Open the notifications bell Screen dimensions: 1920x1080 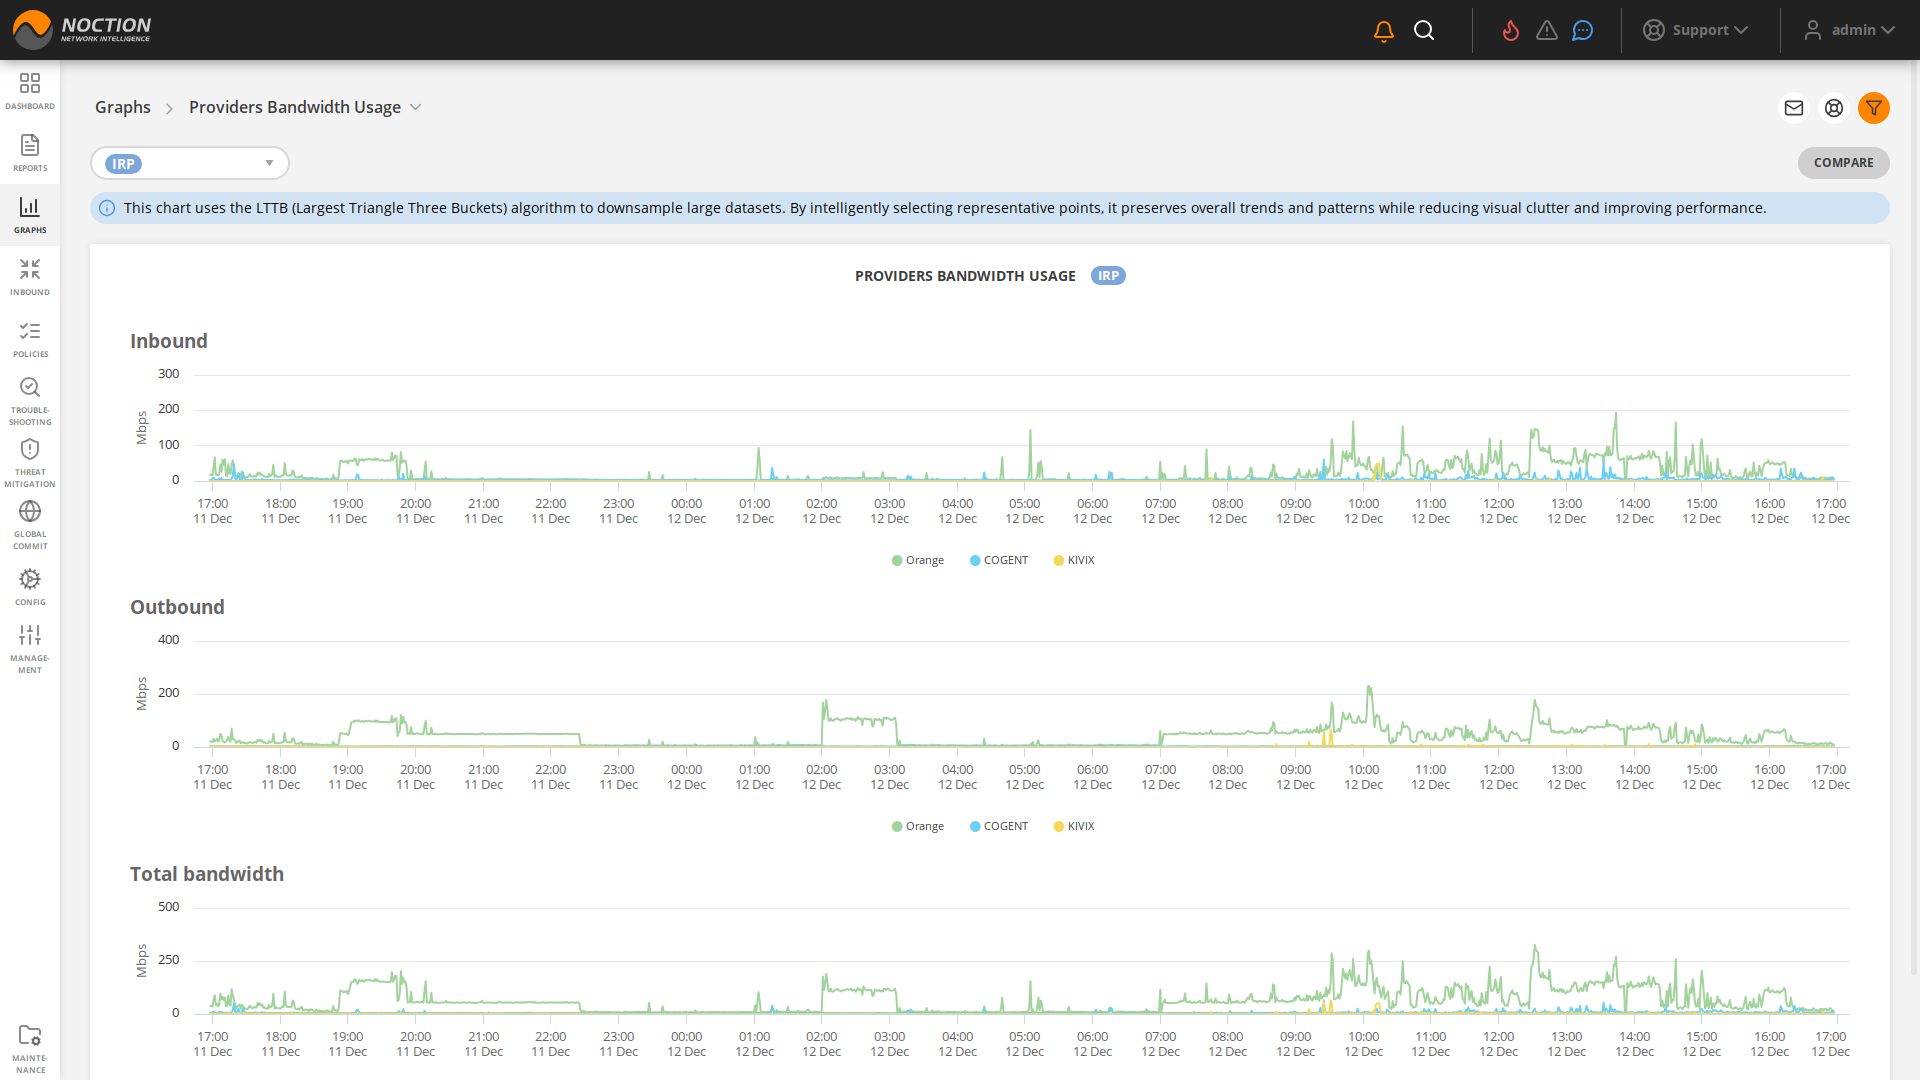pos(1383,30)
